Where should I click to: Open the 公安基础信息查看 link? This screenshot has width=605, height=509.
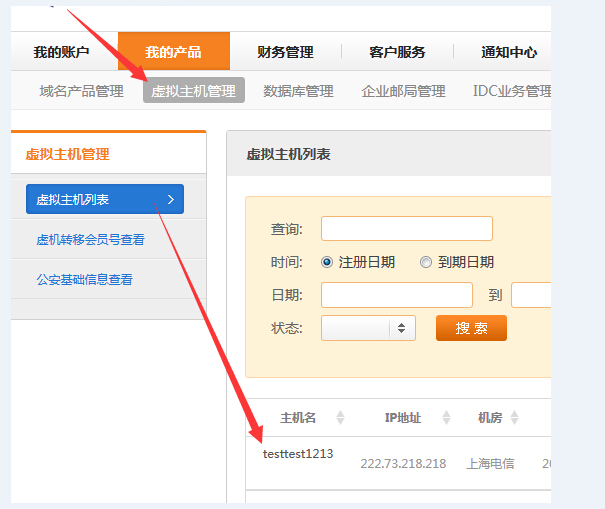84,279
